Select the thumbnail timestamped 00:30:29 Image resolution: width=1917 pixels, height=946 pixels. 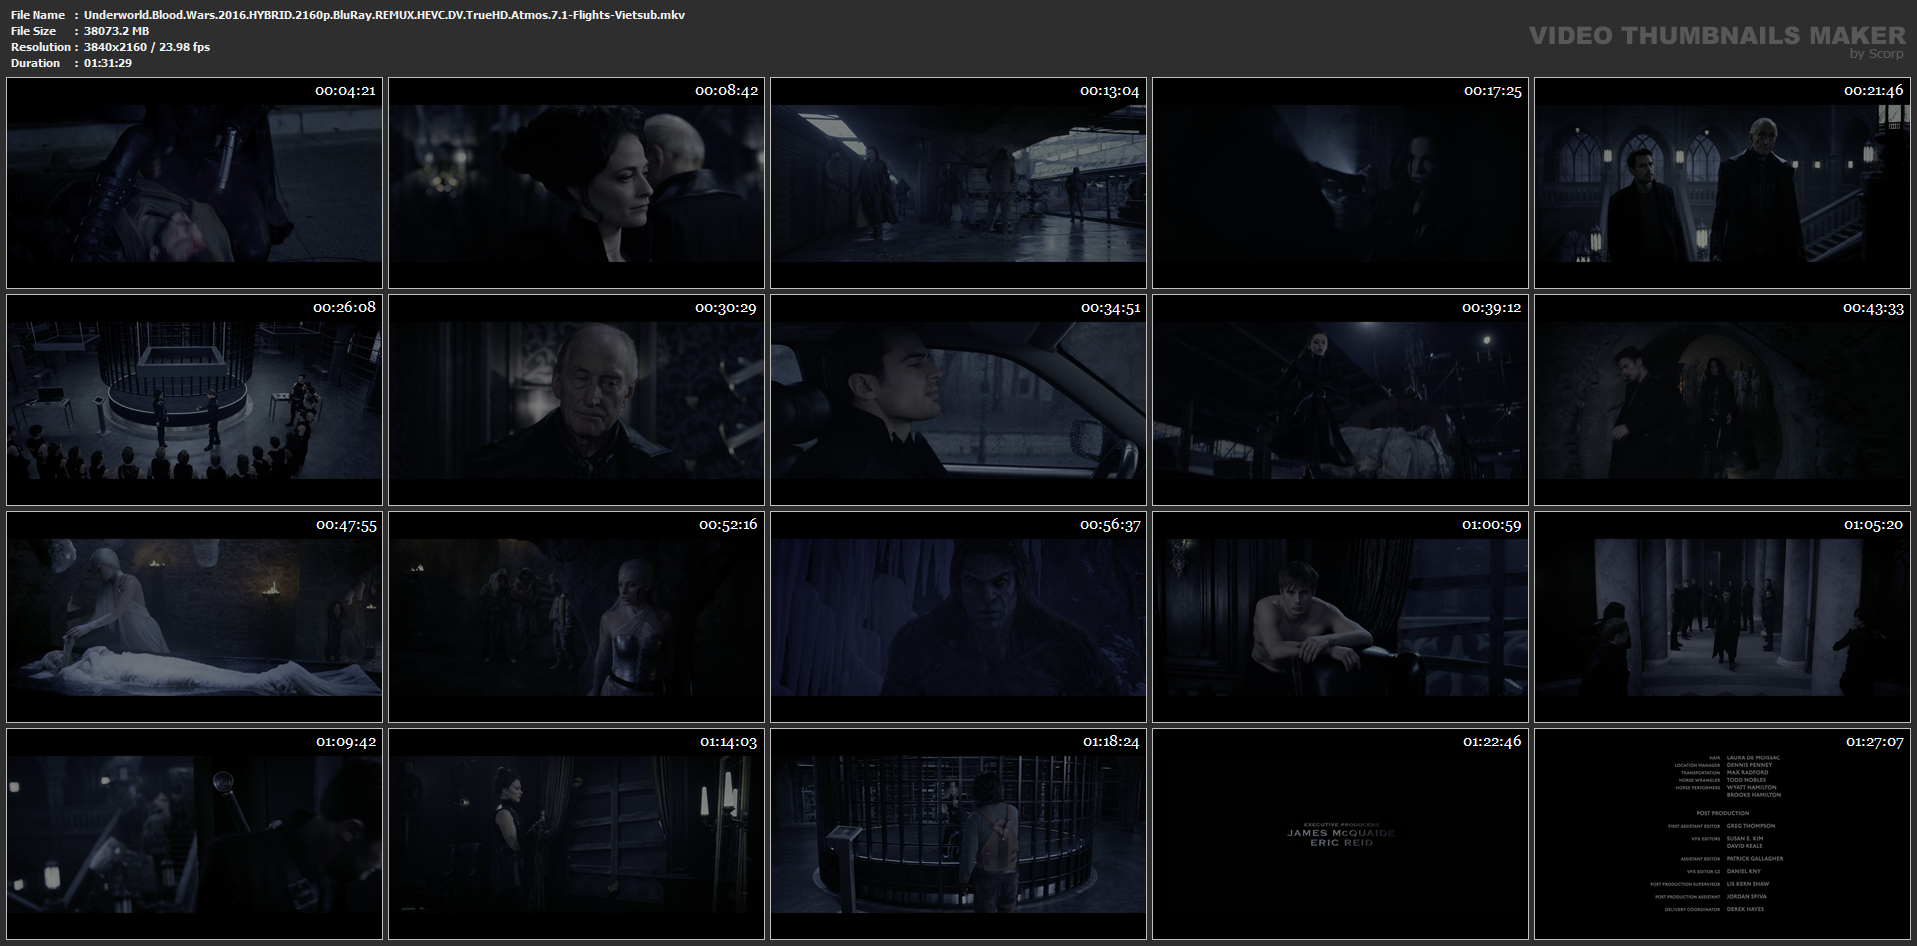[x=576, y=400]
